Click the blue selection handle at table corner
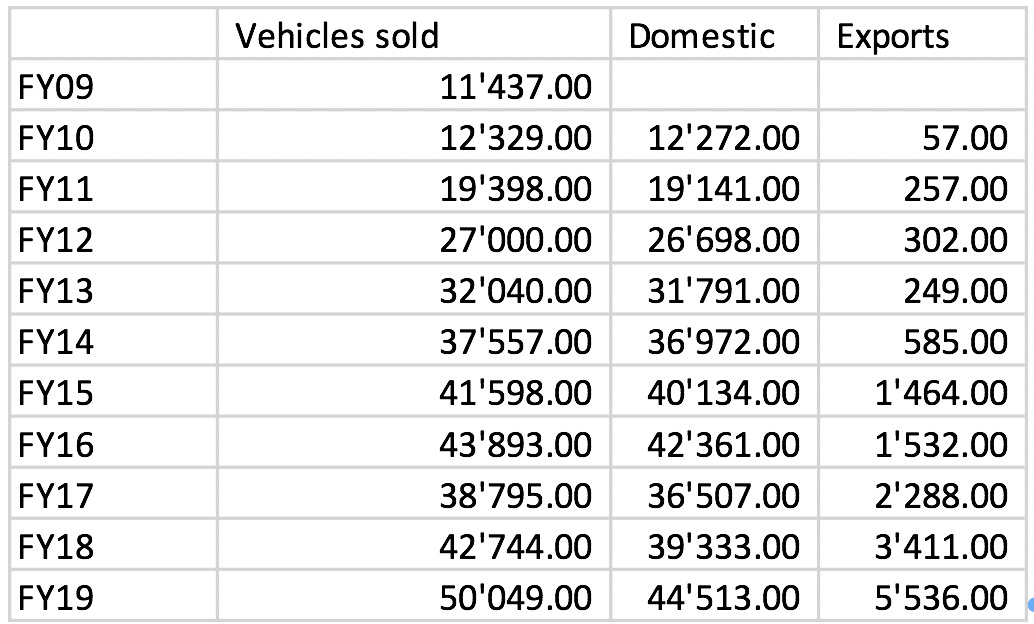 (1029, 603)
